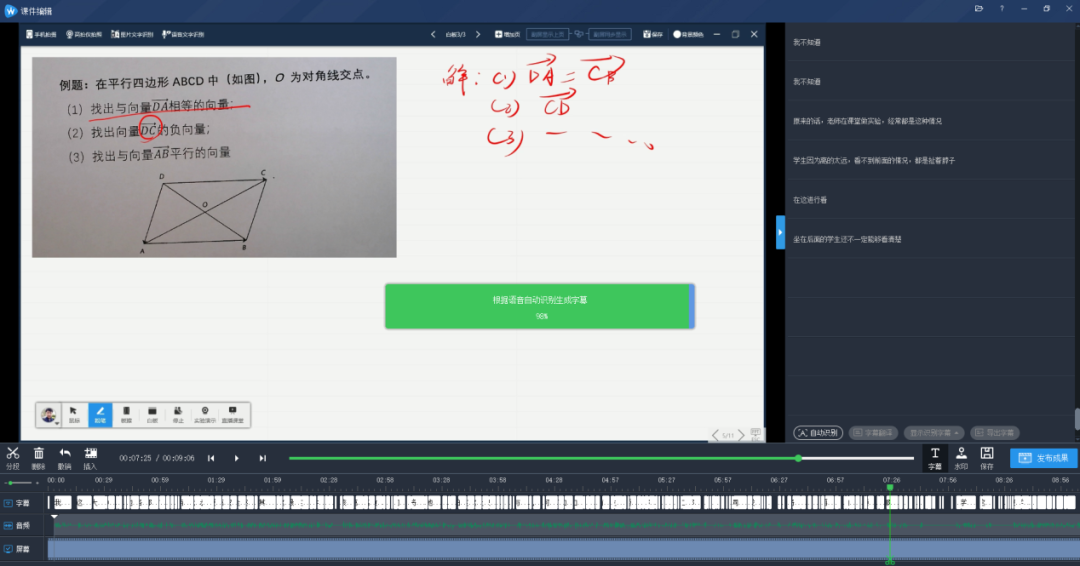Image resolution: width=1080 pixels, height=566 pixels.
Task: Click the 自动识别 auto recognize button
Action: pyautogui.click(x=818, y=433)
